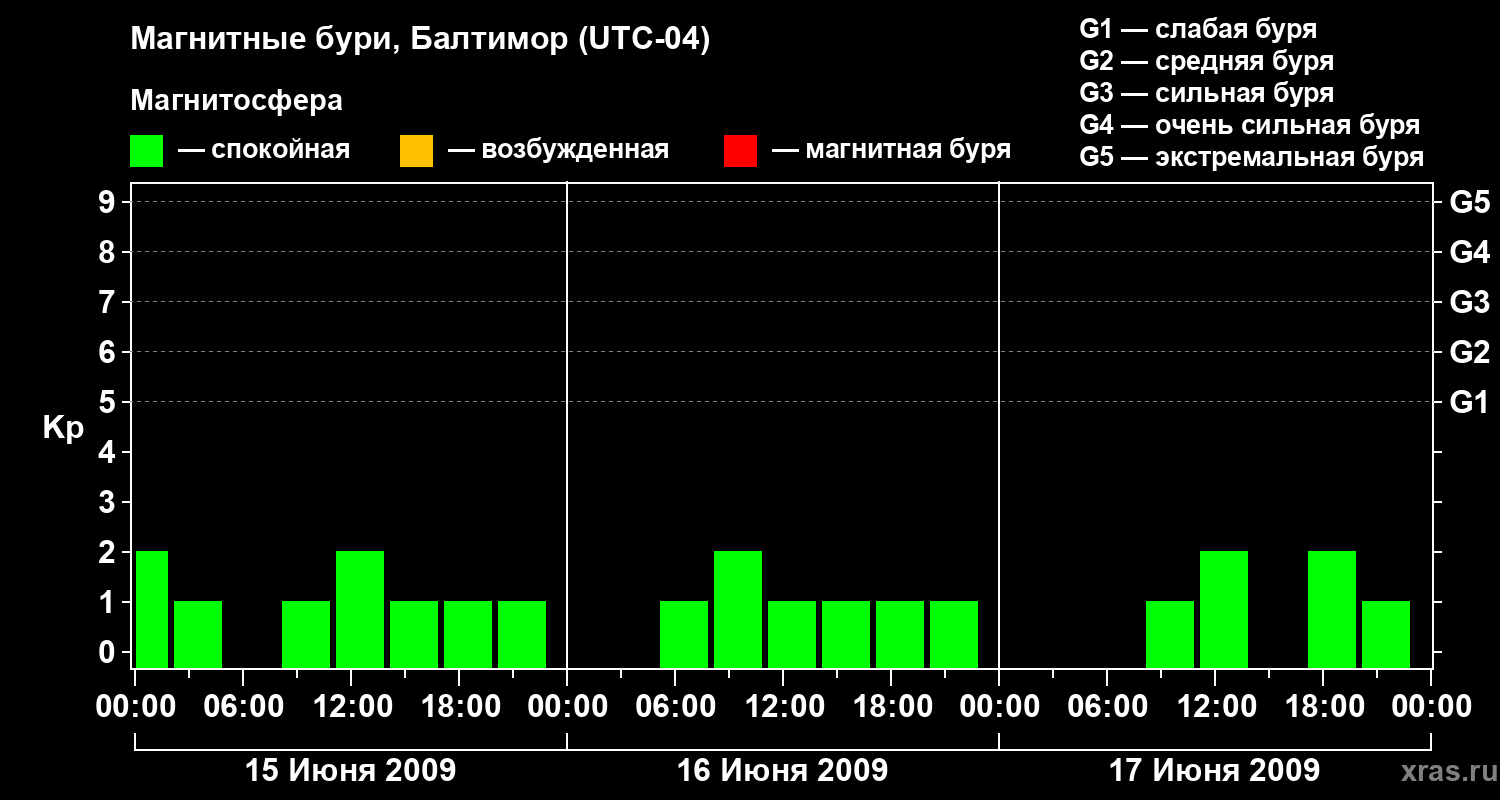Click the legend label '— возбужденная'
This screenshot has height=800, width=1500.
click(558, 151)
